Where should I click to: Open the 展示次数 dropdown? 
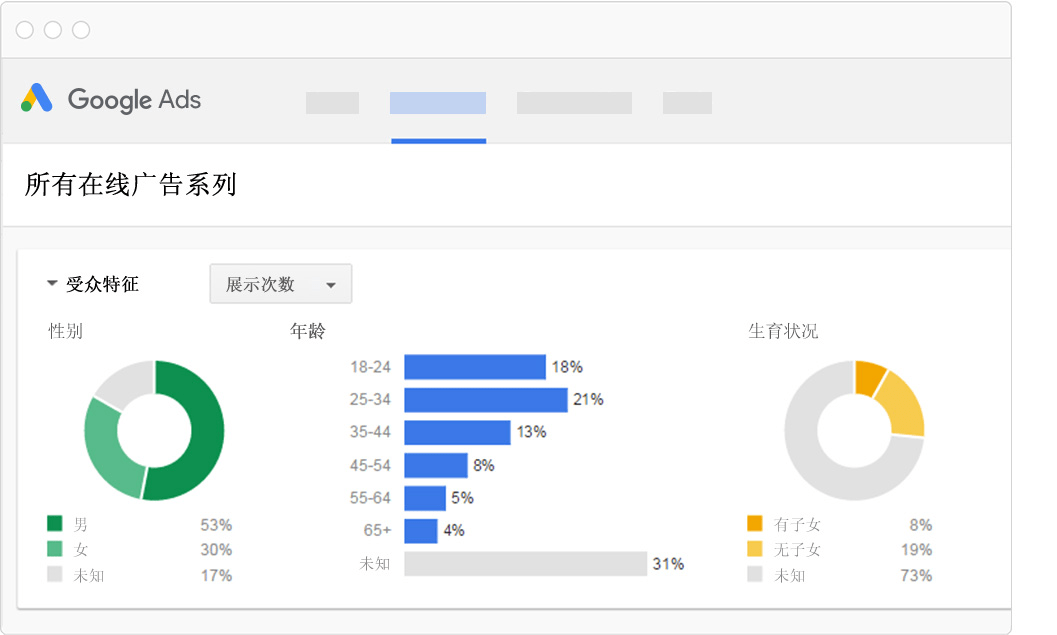pyautogui.click(x=280, y=283)
